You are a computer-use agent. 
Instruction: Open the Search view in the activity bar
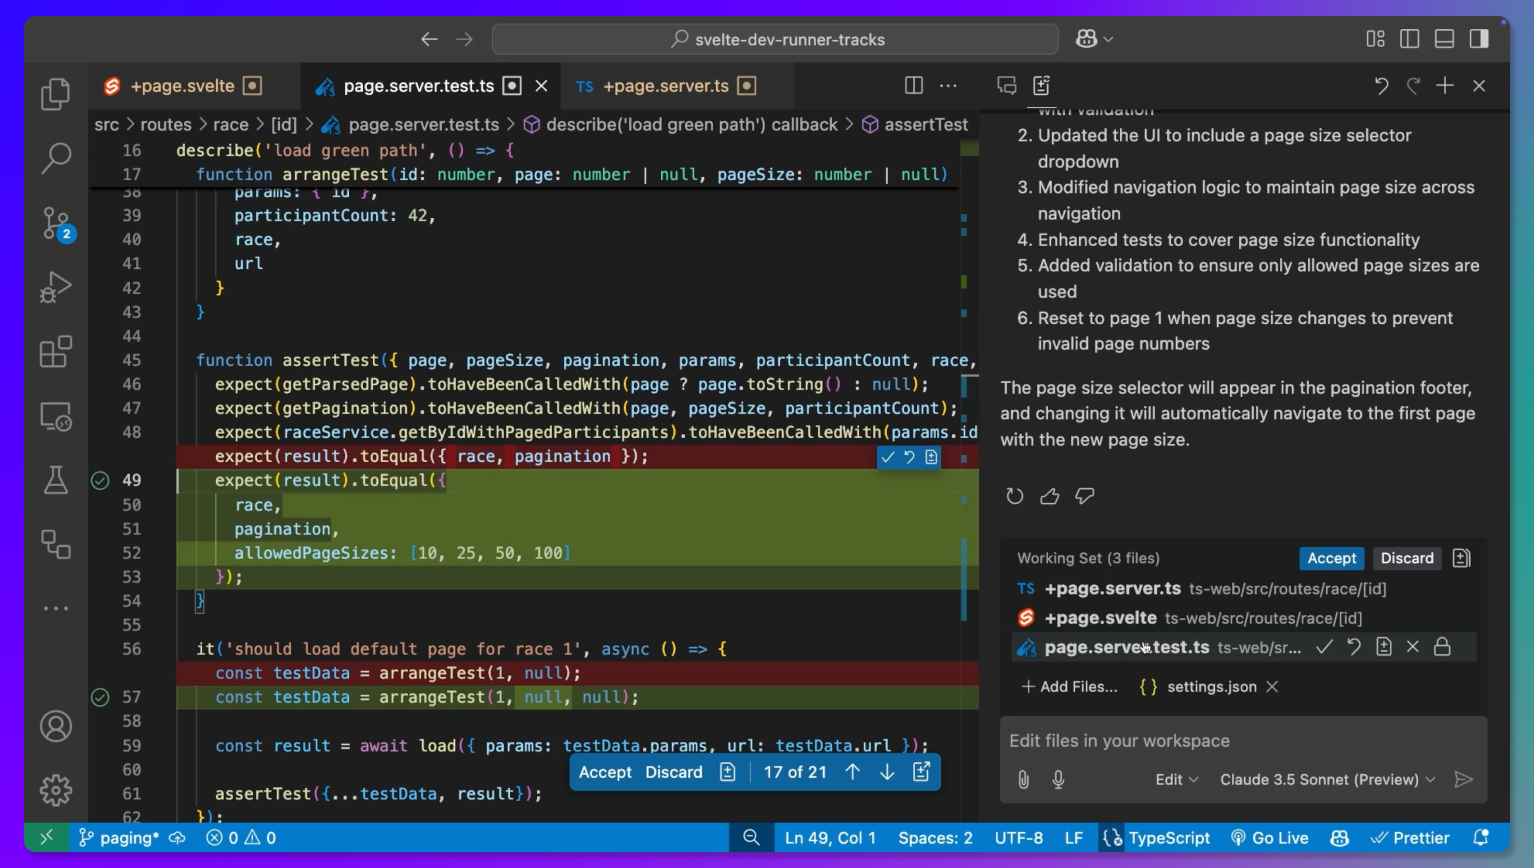[55, 158]
